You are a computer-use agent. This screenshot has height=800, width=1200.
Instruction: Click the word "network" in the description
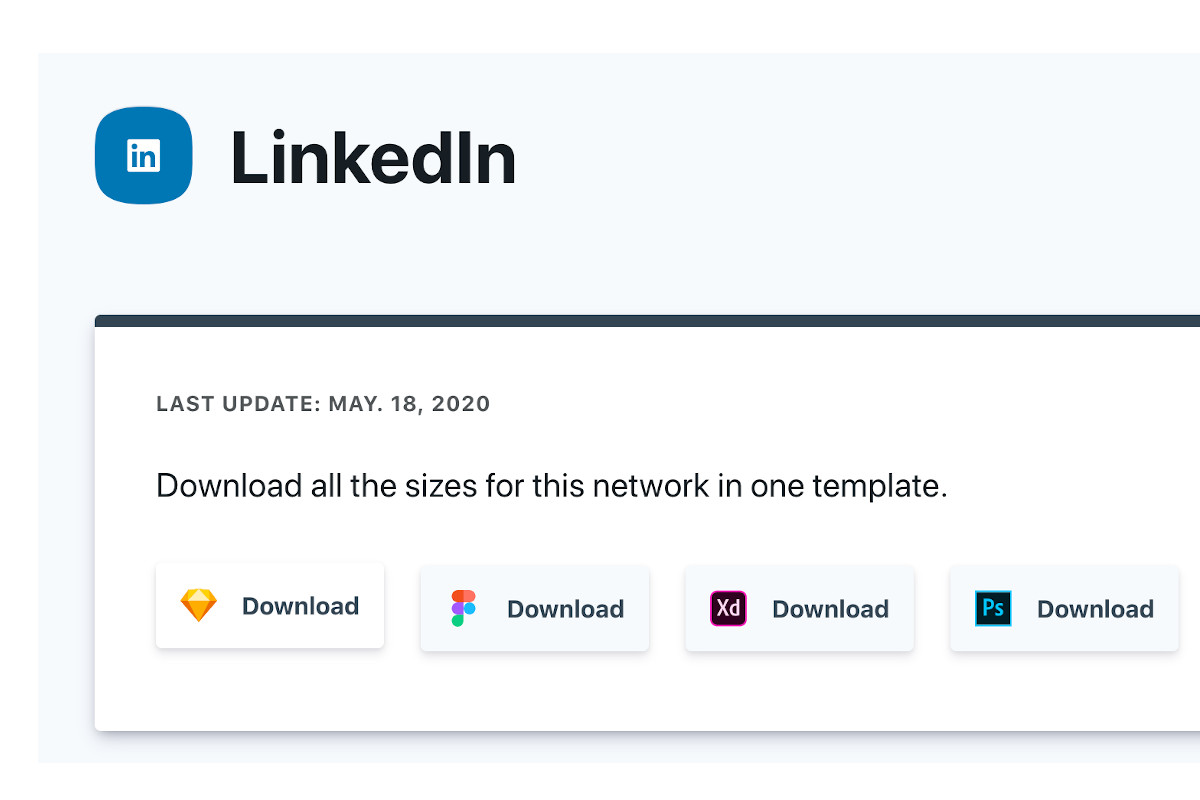[651, 487]
